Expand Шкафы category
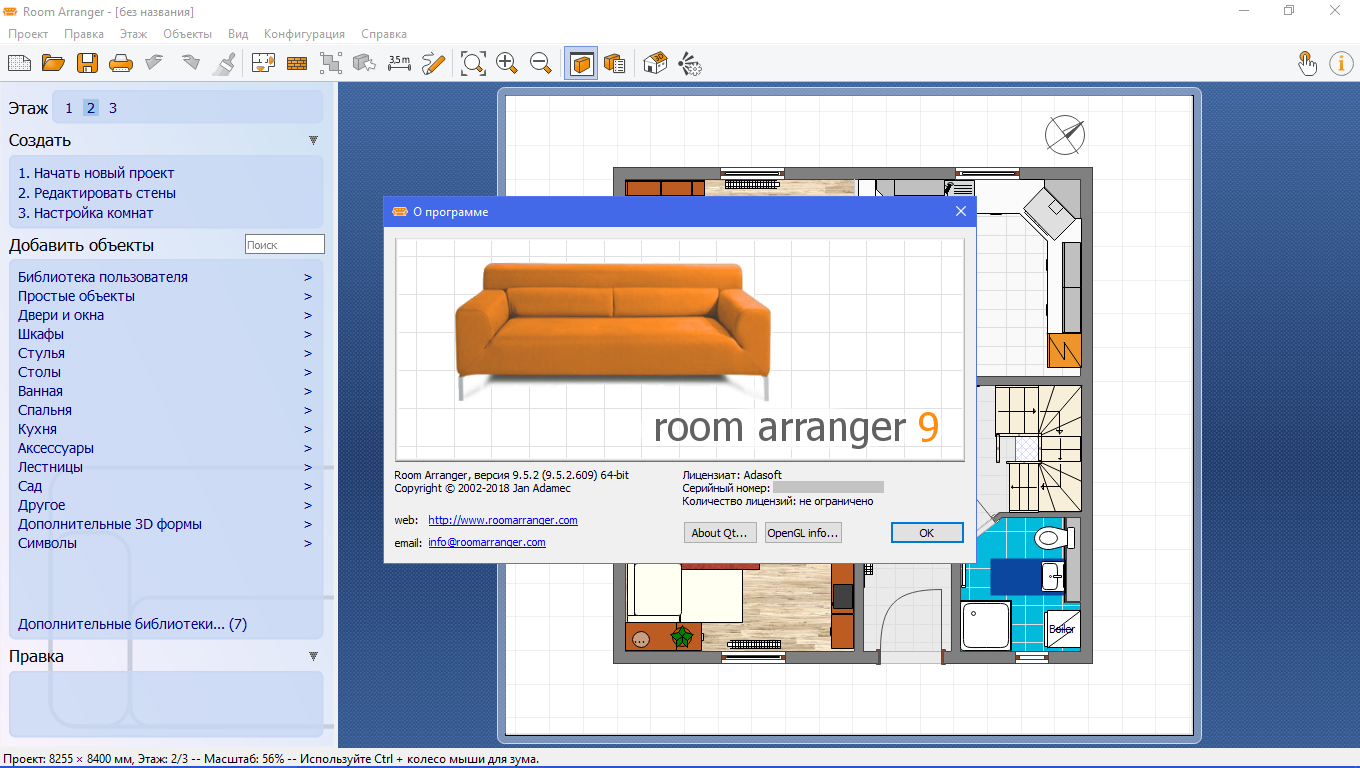This screenshot has width=1360, height=768. [165, 334]
